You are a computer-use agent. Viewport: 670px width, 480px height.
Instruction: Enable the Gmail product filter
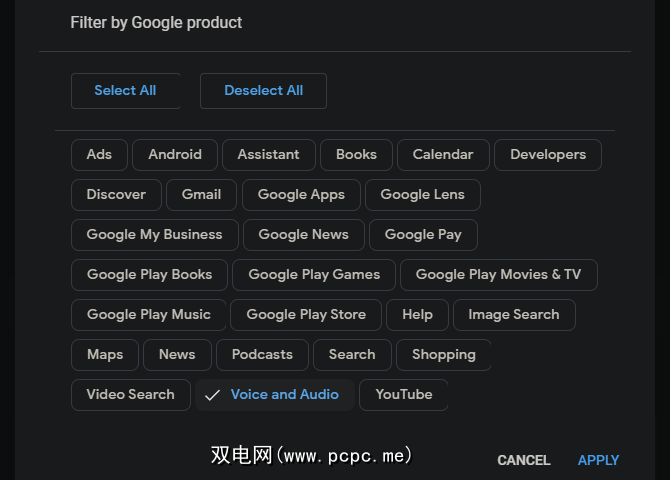[x=201, y=195]
